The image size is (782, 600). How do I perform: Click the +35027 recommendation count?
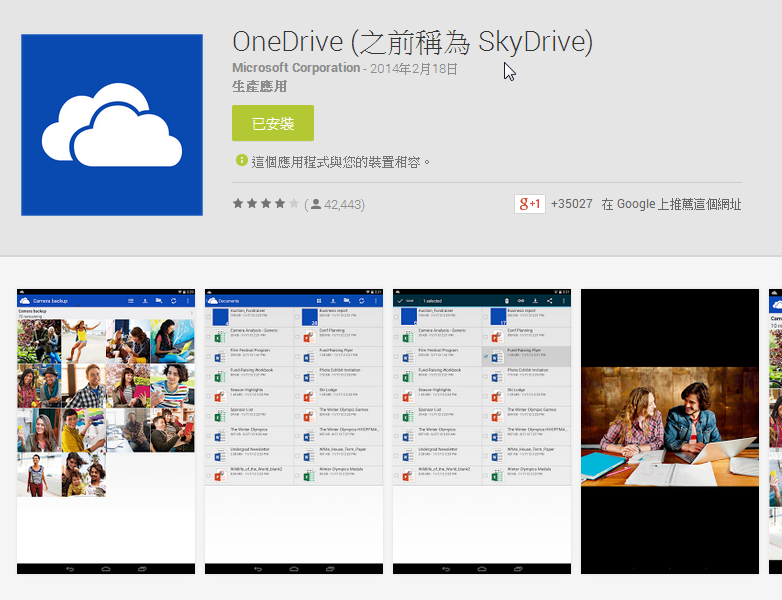click(x=572, y=204)
